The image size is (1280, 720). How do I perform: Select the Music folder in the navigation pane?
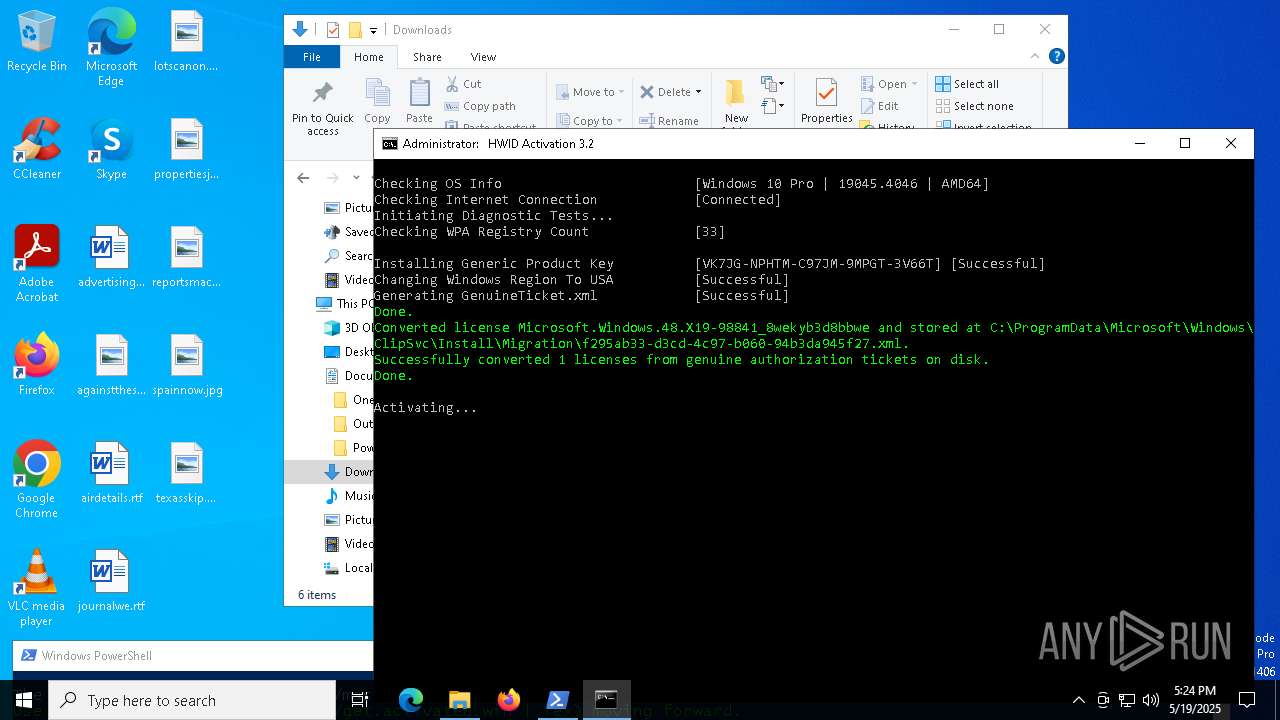click(x=349, y=496)
